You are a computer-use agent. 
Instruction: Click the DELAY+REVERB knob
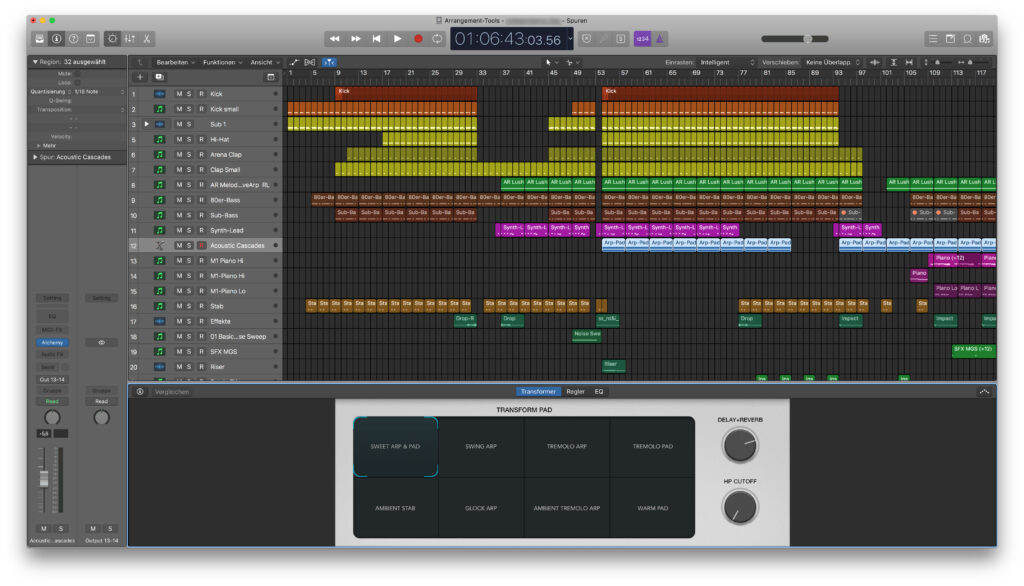click(x=740, y=446)
